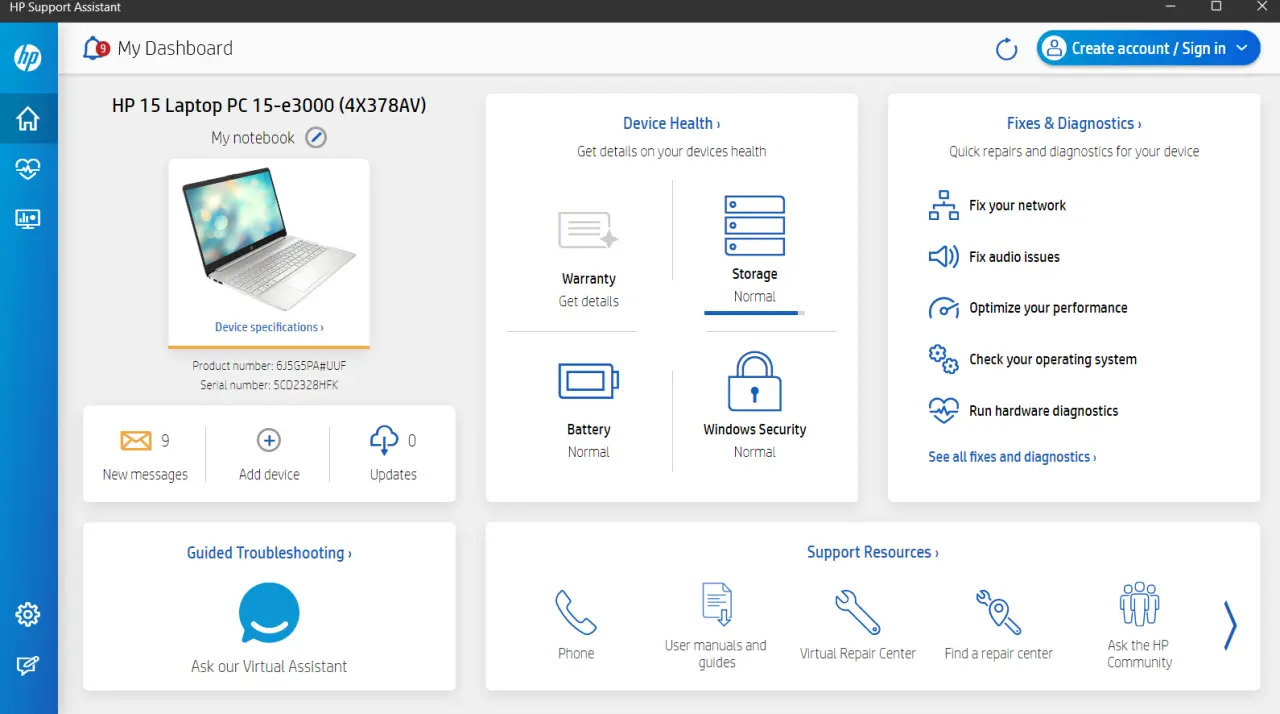The width and height of the screenshot is (1280, 714).
Task: Maximize the HP Support Assistant window
Action: pyautogui.click(x=1216, y=7)
